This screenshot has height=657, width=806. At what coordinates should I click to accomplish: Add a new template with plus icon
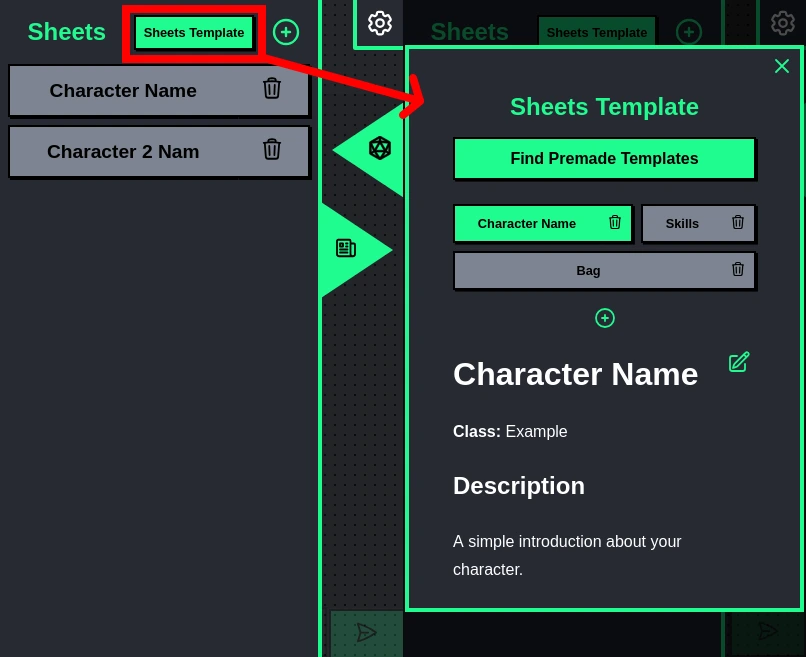[x=604, y=318]
